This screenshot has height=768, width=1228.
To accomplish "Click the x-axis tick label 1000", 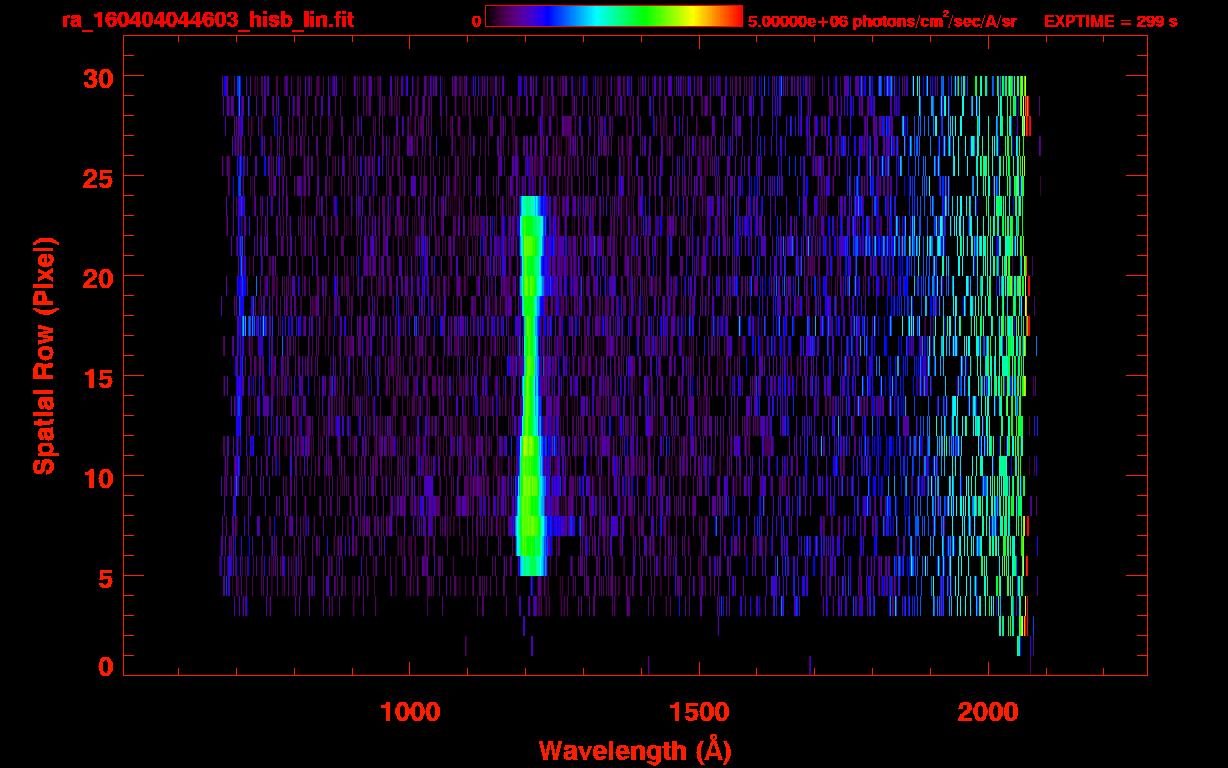I will (409, 712).
